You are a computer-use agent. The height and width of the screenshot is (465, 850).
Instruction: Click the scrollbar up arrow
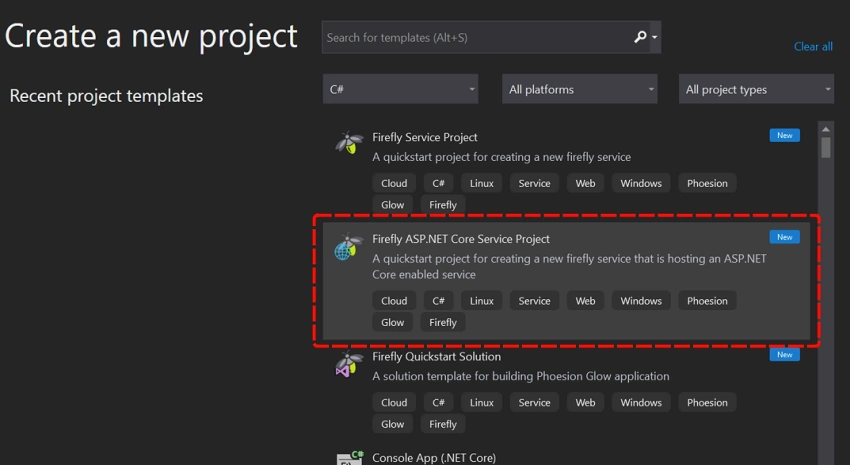[826, 129]
